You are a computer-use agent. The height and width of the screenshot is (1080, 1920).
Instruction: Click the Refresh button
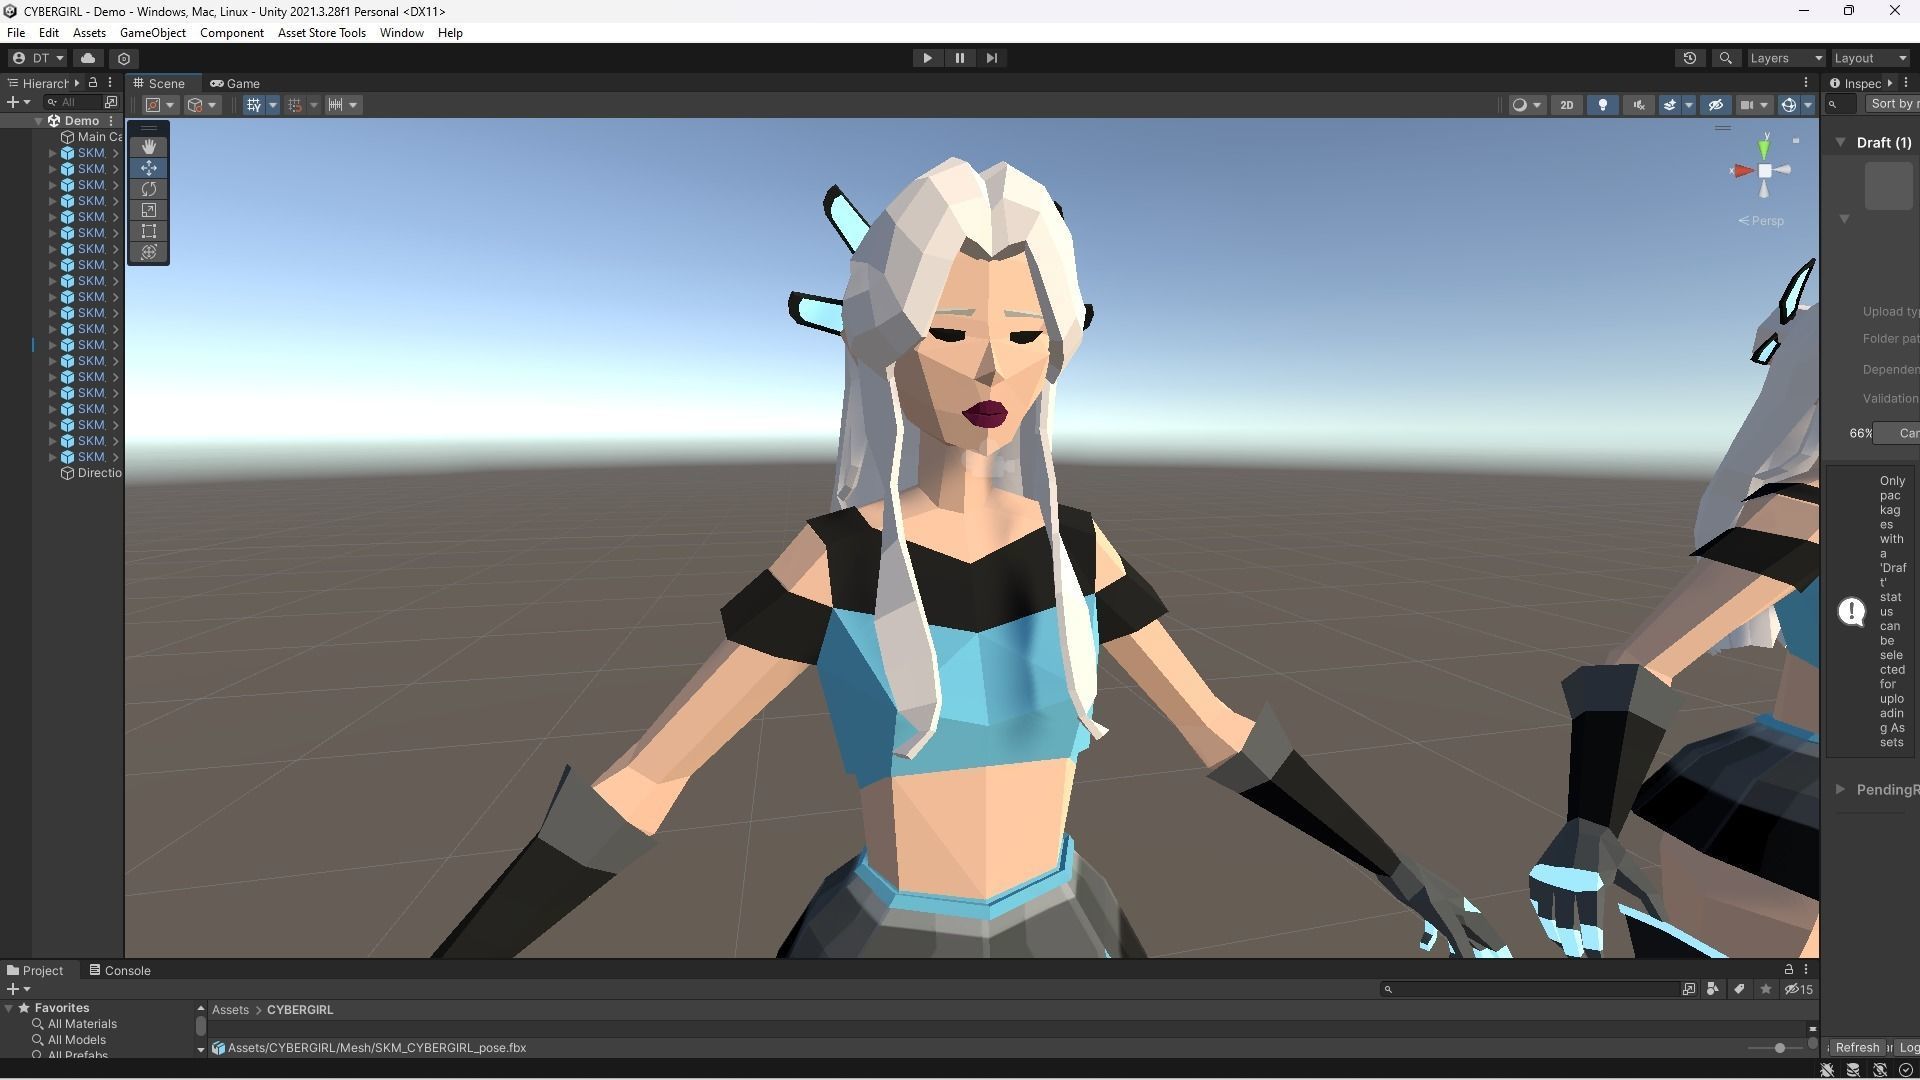click(1857, 1047)
